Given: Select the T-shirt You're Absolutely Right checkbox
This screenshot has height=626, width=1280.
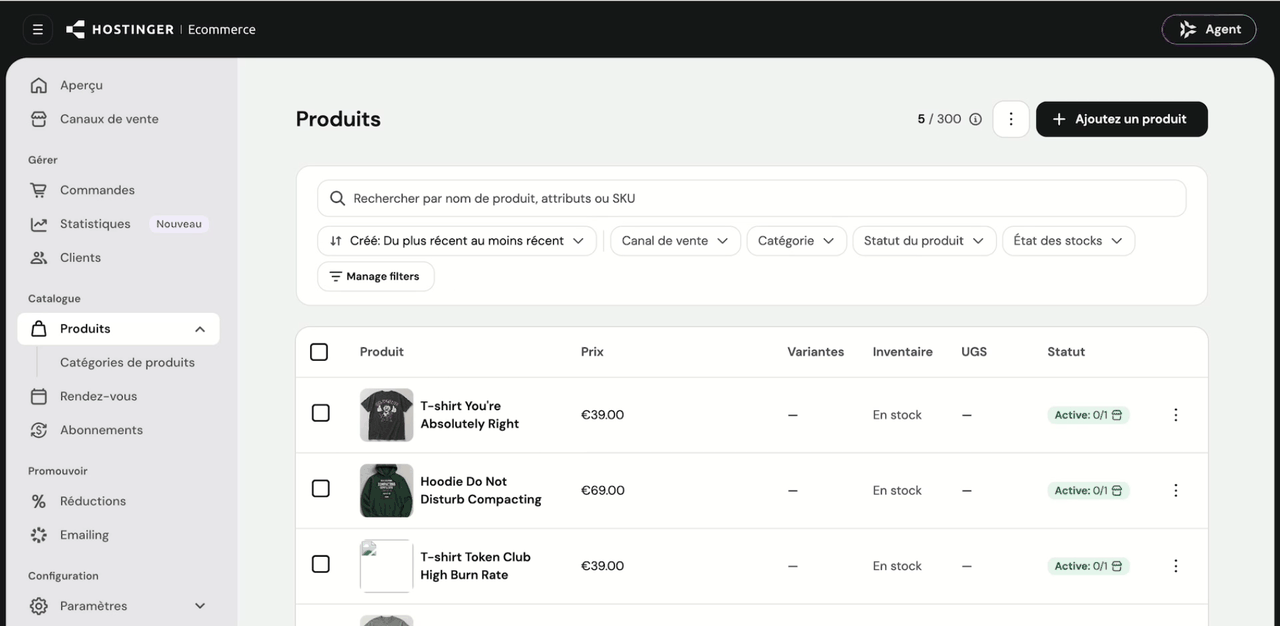Looking at the screenshot, I should 321,413.
